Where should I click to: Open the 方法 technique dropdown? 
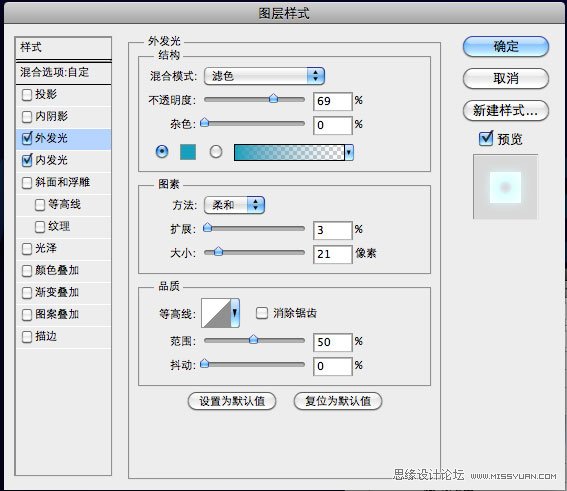click(234, 205)
